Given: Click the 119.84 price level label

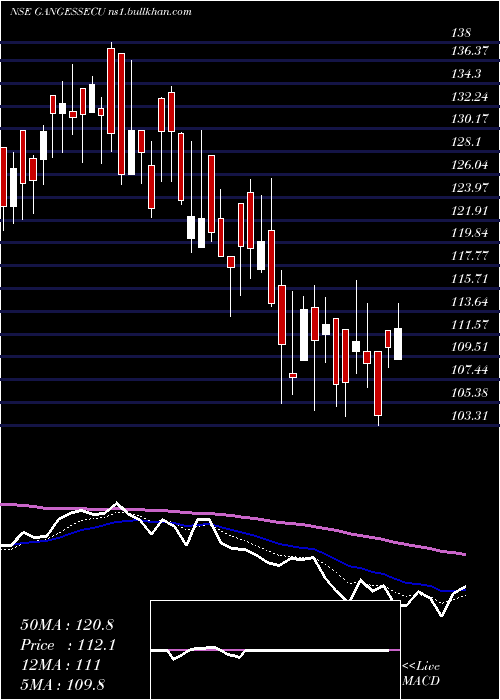Looking at the screenshot, I should coord(468,233).
